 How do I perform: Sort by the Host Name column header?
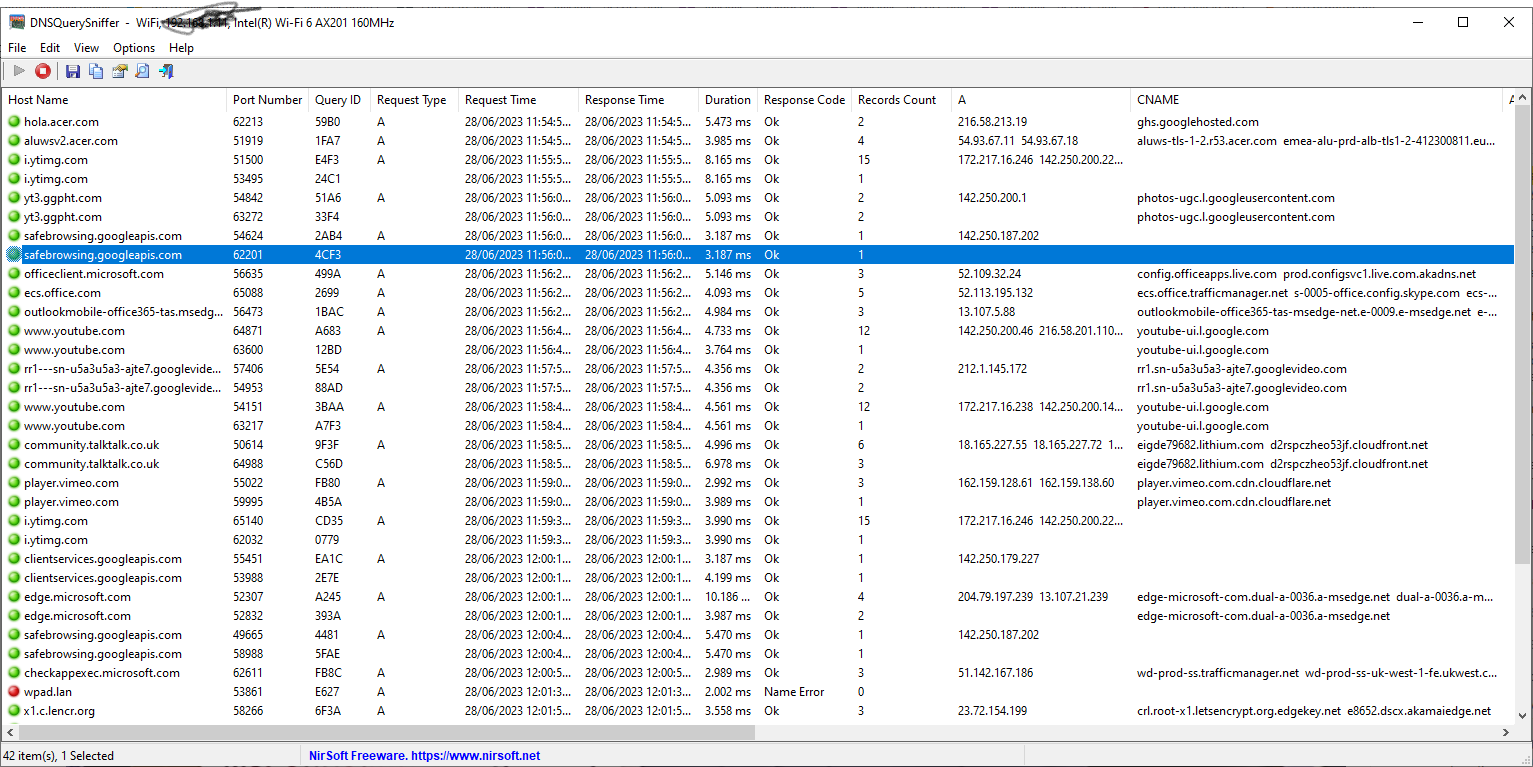[x=38, y=100]
